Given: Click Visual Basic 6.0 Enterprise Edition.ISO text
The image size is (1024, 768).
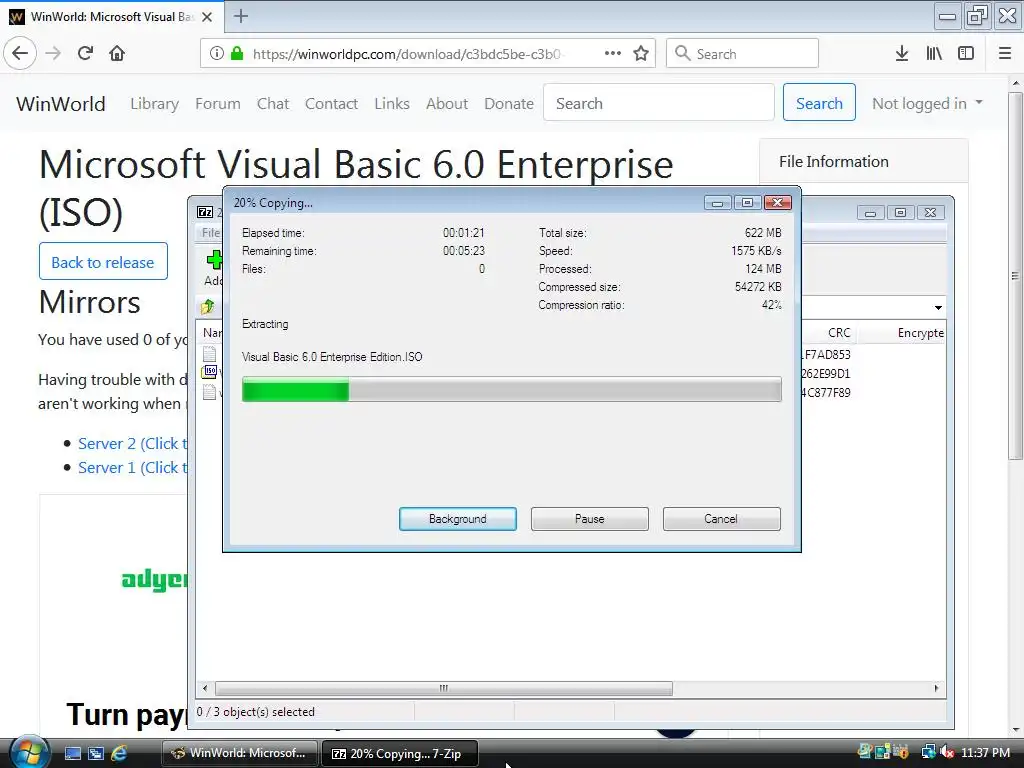Looking at the screenshot, I should pyautogui.click(x=332, y=357).
